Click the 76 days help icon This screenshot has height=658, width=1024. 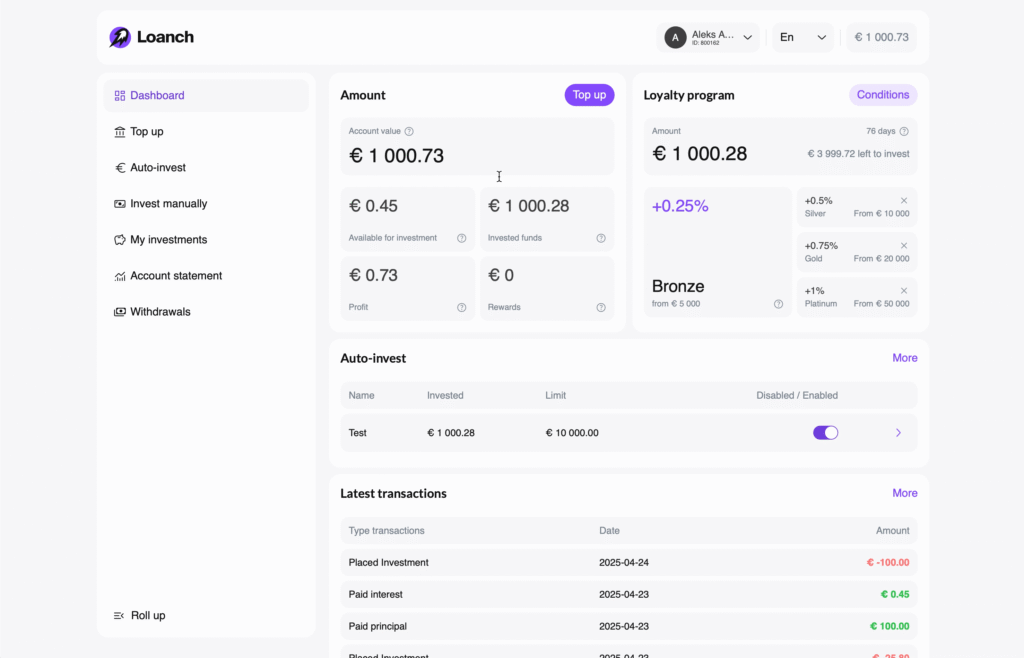point(904,131)
